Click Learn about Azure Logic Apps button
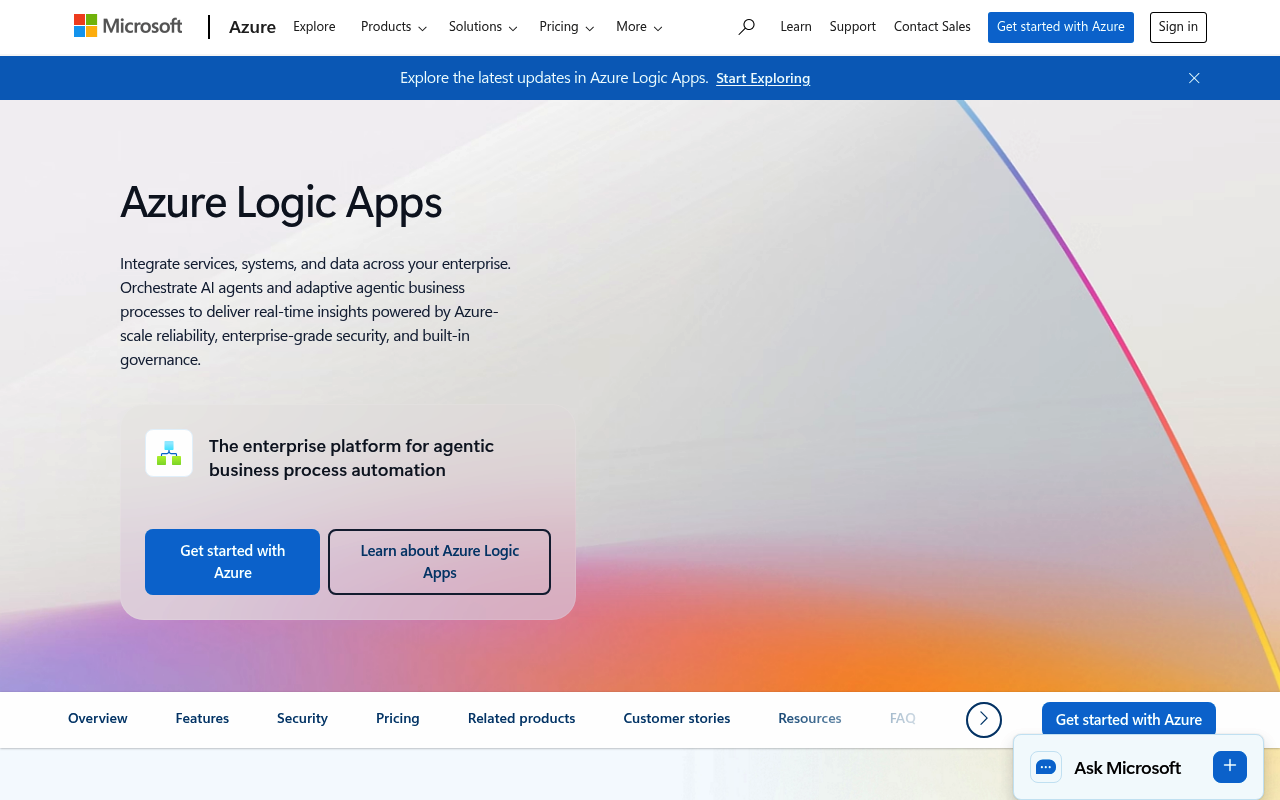The image size is (1280, 800). click(x=439, y=562)
